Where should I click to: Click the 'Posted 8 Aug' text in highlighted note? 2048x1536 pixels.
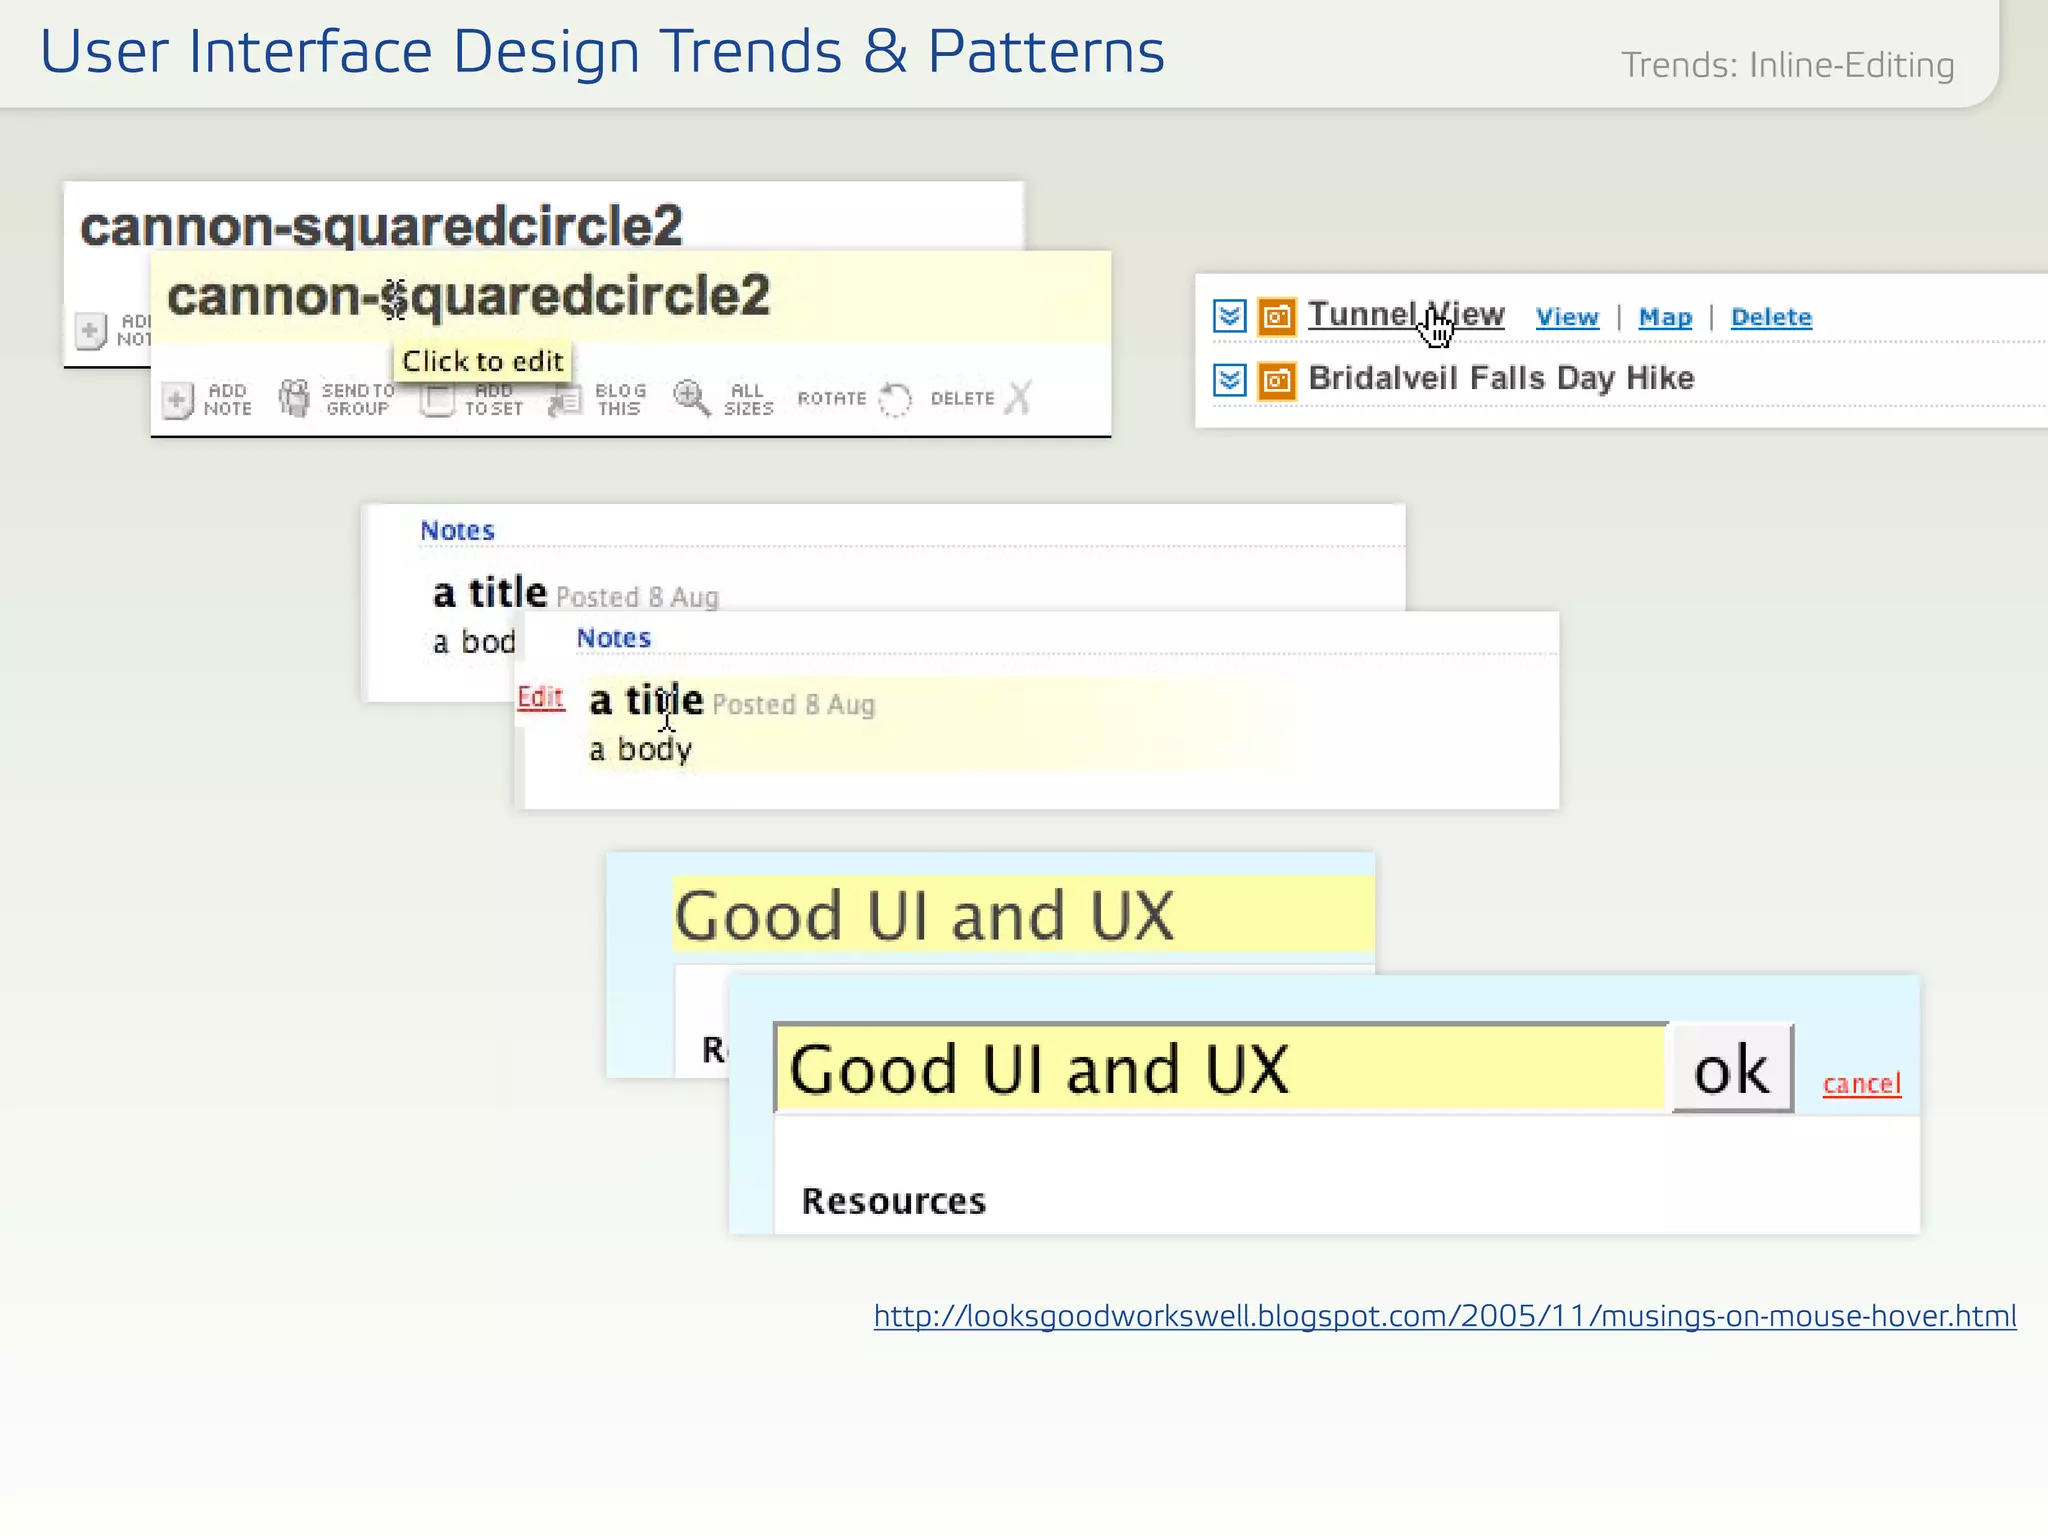pos(793,705)
